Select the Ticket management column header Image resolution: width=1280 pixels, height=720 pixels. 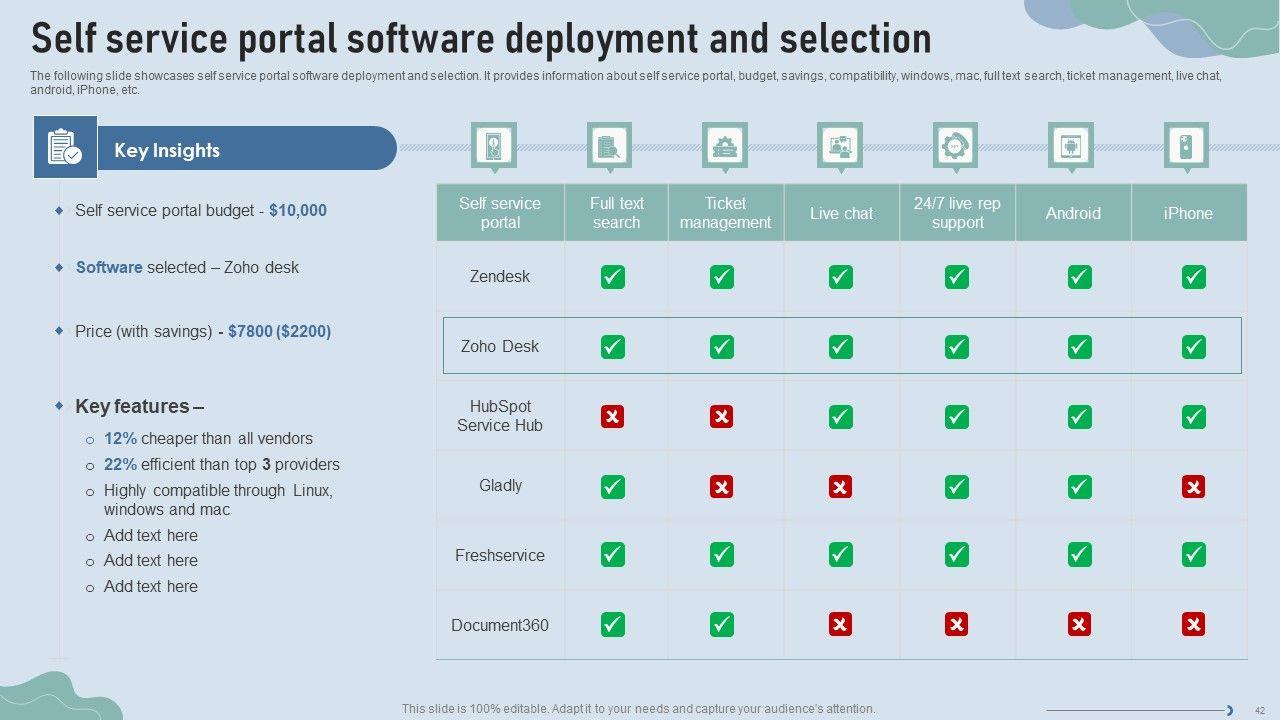(725, 213)
